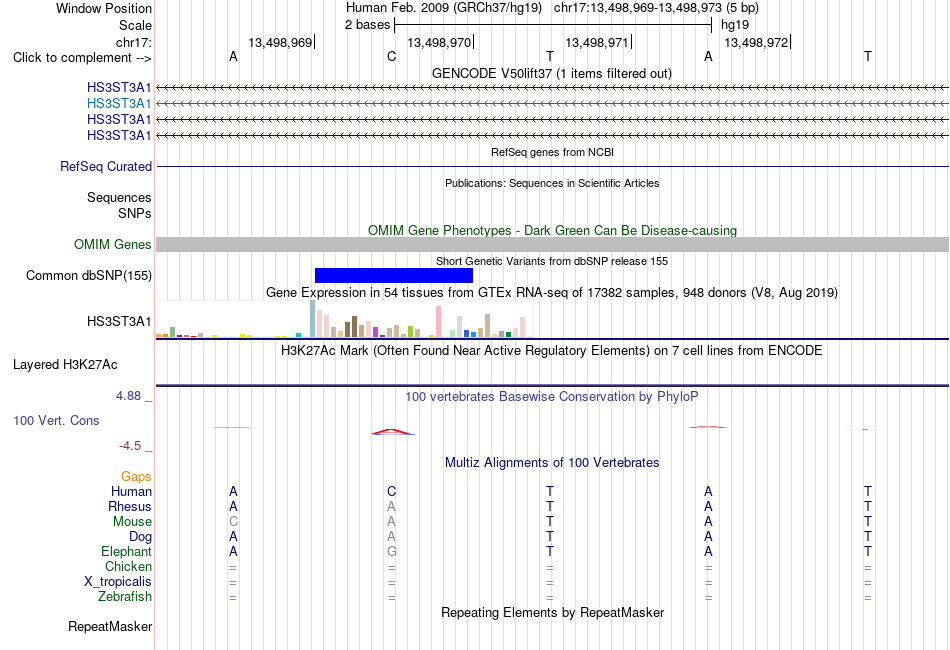Click the "OMIM Genes" track label
This screenshot has width=950, height=650.
(113, 244)
